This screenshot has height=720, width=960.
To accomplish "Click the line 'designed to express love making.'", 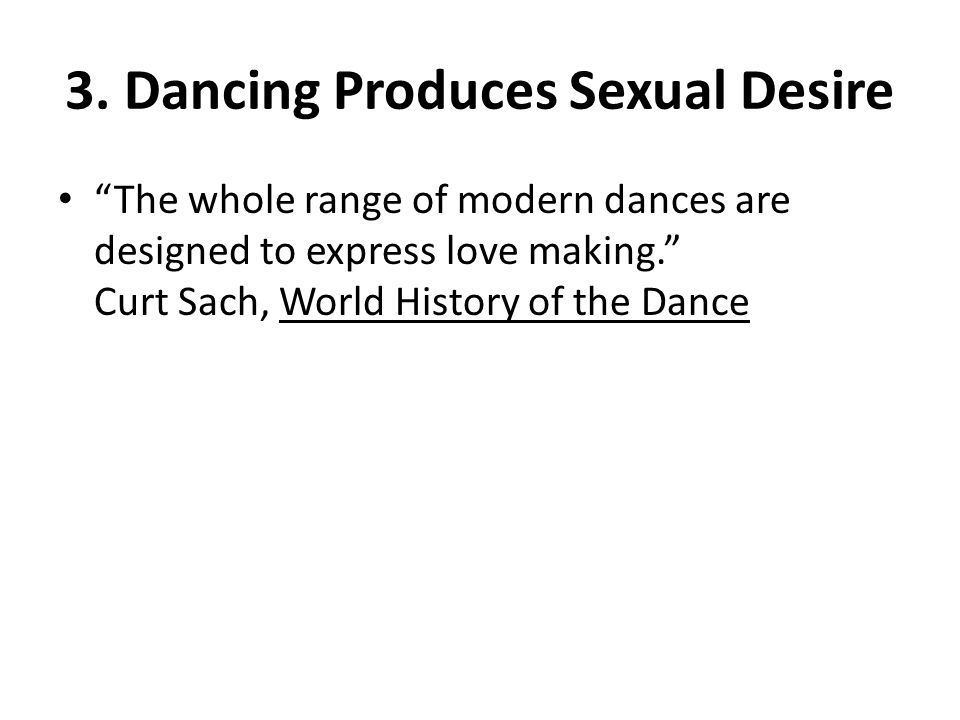I will (387, 252).
